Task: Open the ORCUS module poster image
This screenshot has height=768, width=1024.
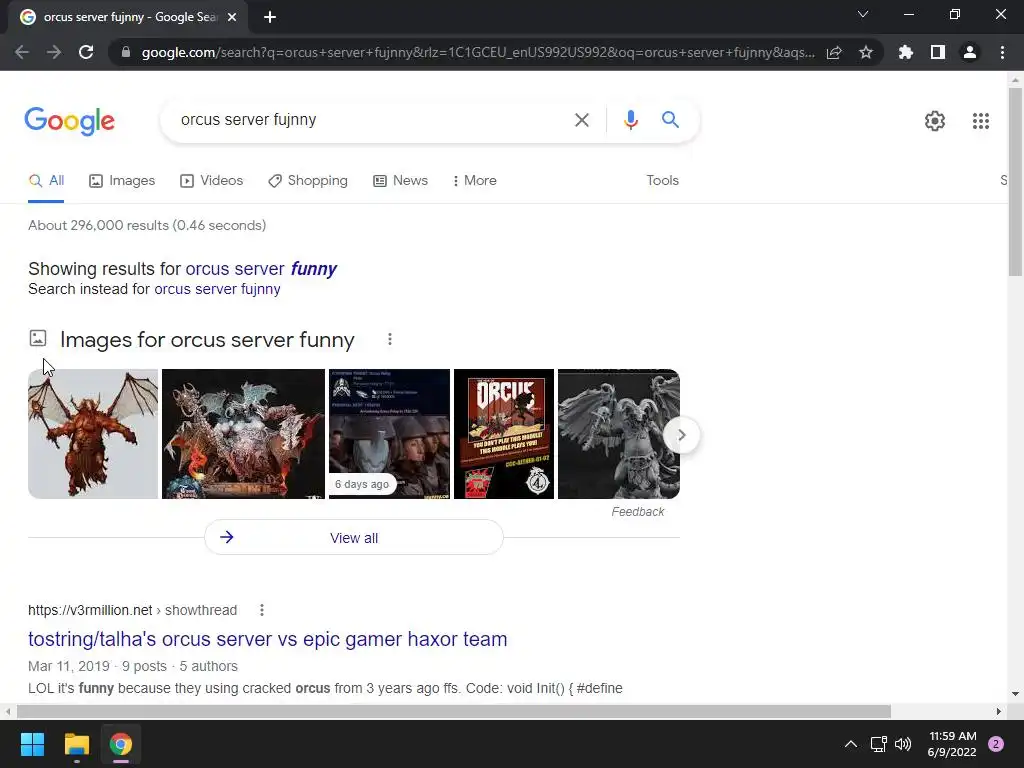Action: [504, 434]
